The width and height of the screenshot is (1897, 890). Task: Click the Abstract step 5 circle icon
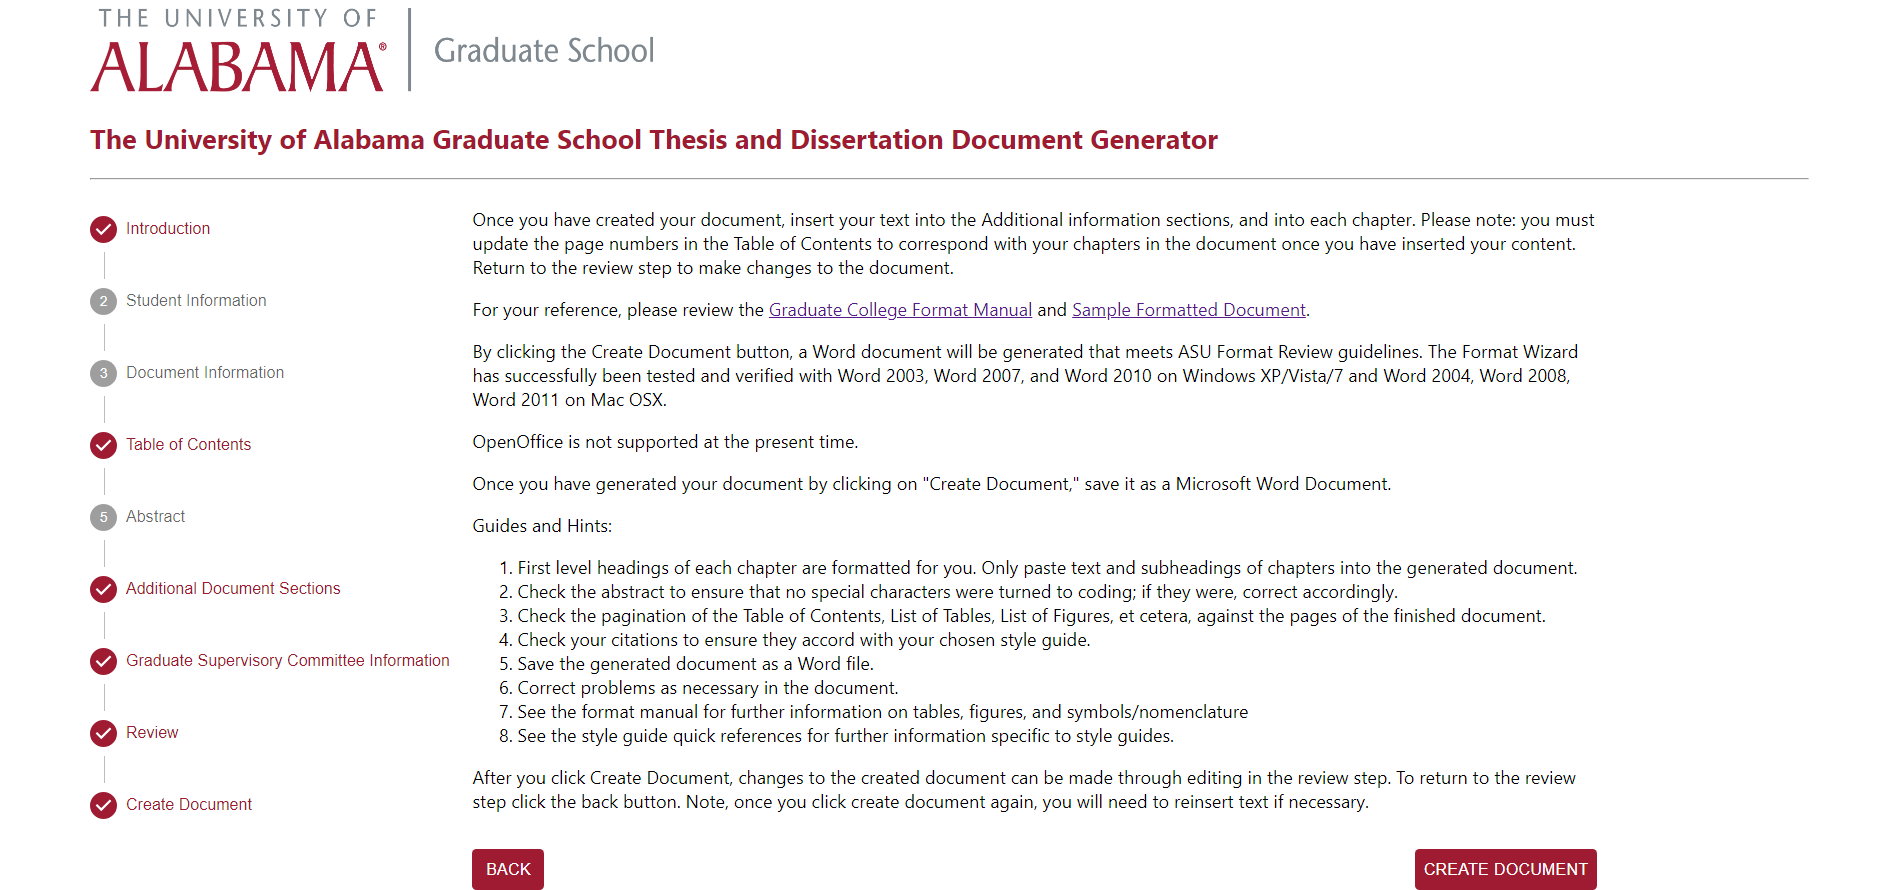tap(103, 517)
